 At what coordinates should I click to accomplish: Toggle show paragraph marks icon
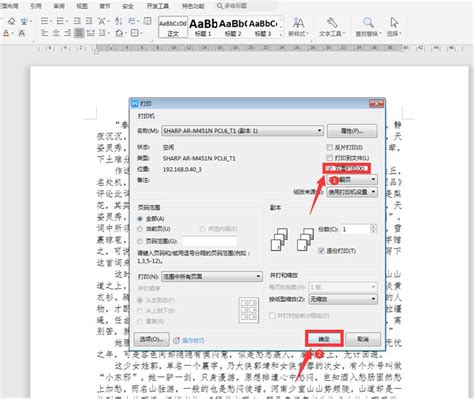(x=132, y=21)
